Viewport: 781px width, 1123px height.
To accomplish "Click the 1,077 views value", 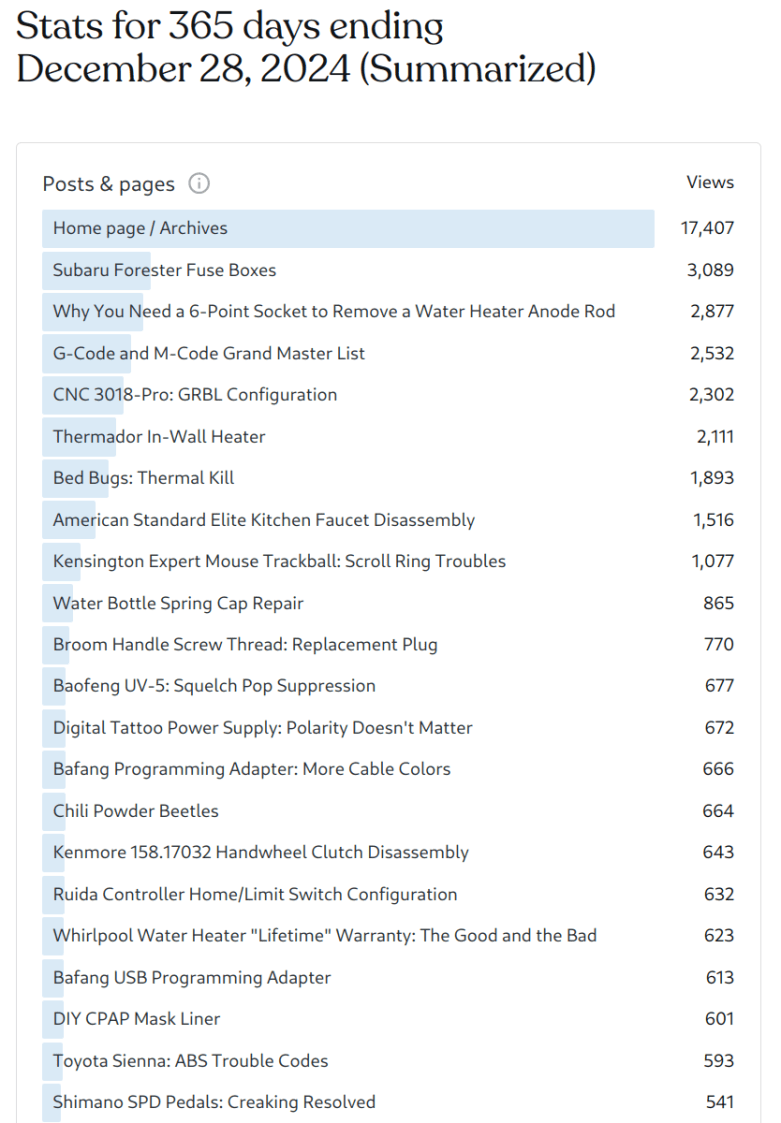I will [713, 562].
